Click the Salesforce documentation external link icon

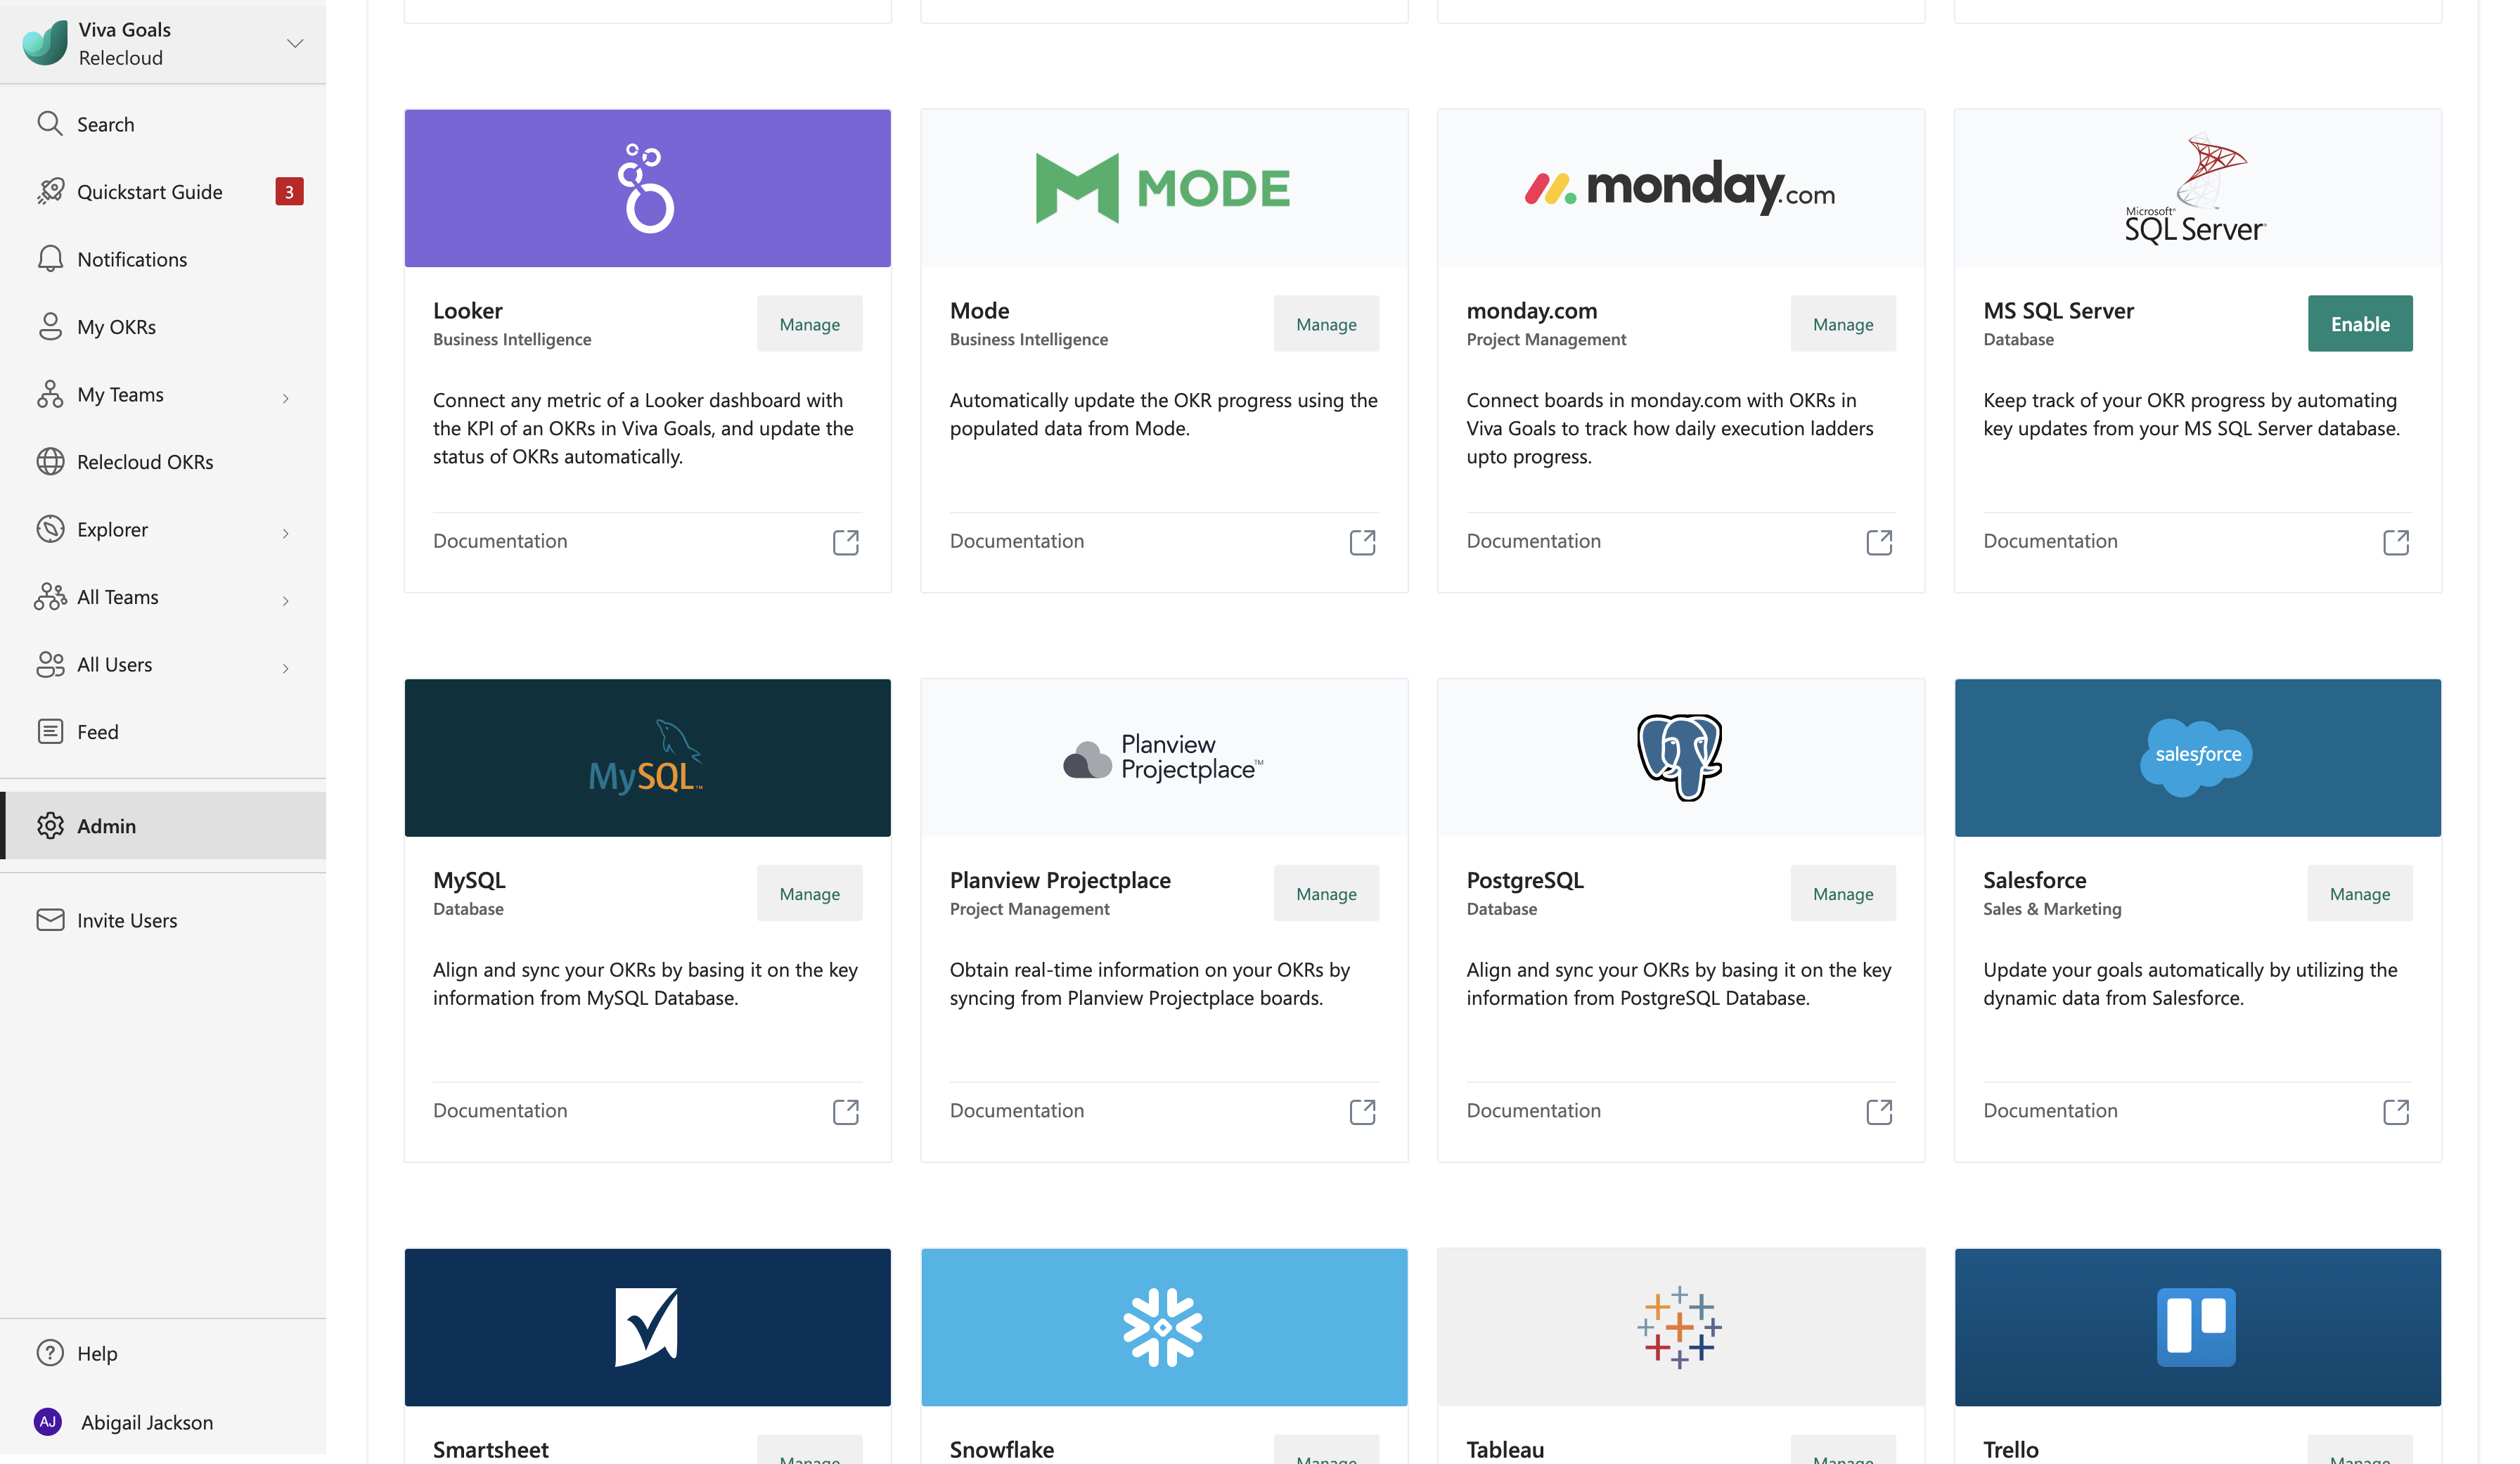(2396, 1111)
